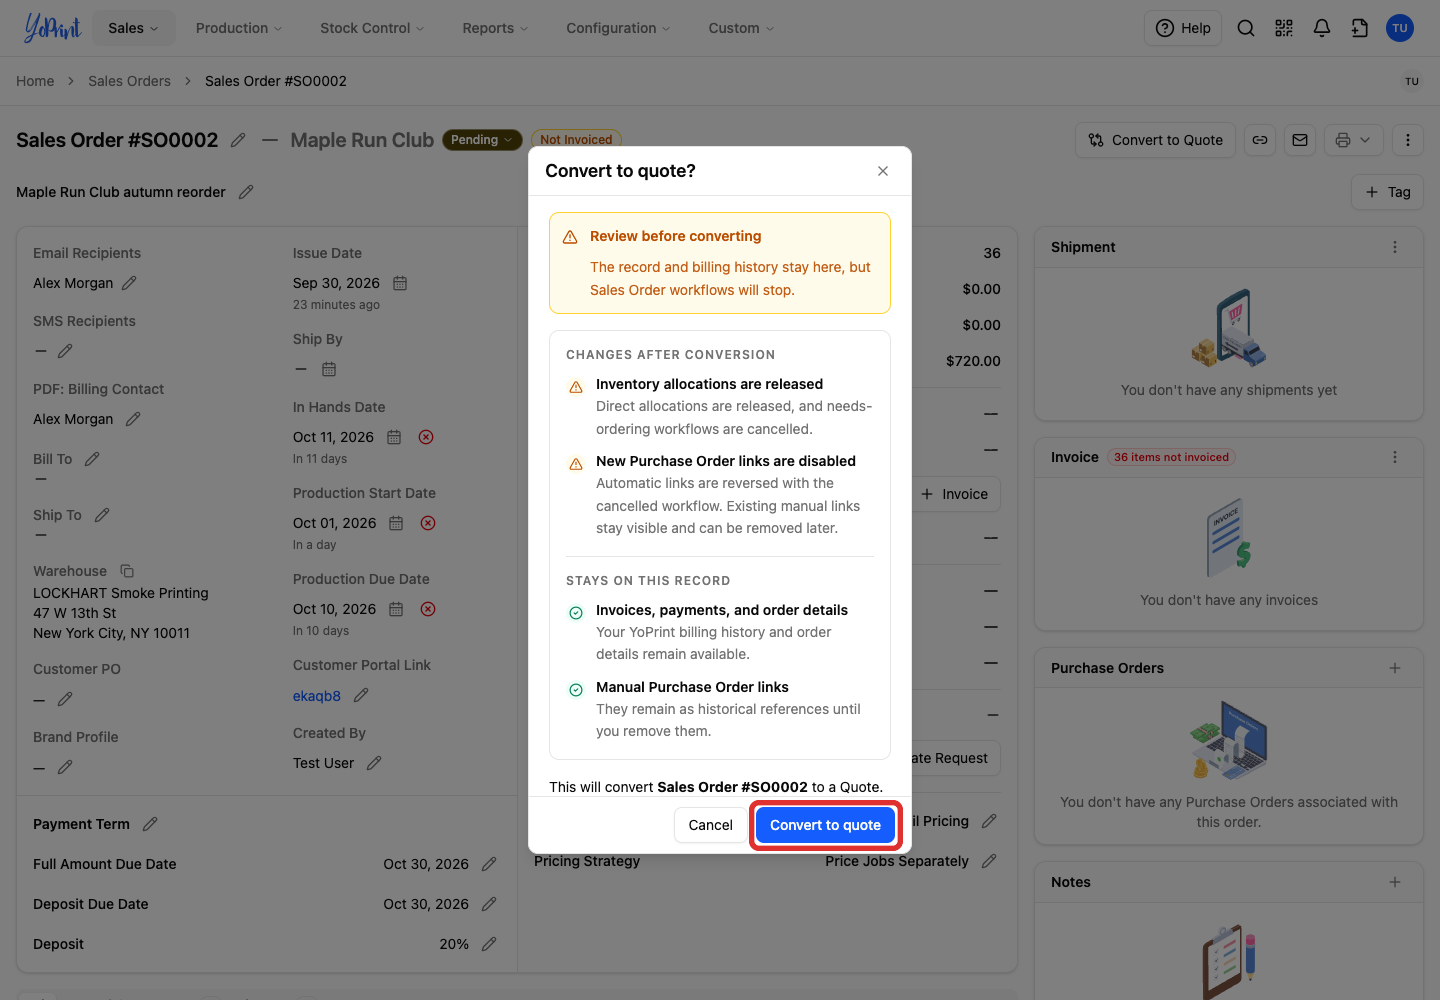Edit Alex Morgan email recipient pencil
1440x1000 pixels.
click(129, 283)
